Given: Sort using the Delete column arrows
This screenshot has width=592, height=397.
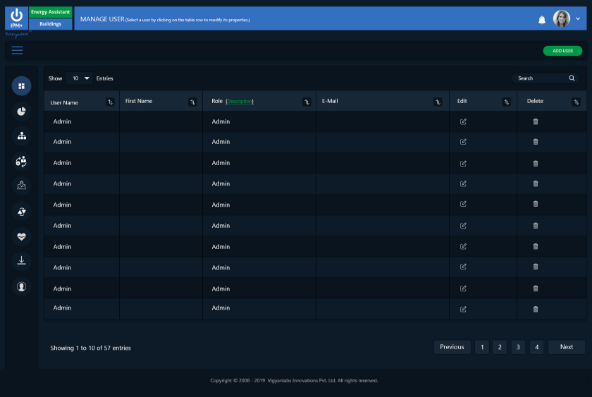Looking at the screenshot, I should 576,102.
